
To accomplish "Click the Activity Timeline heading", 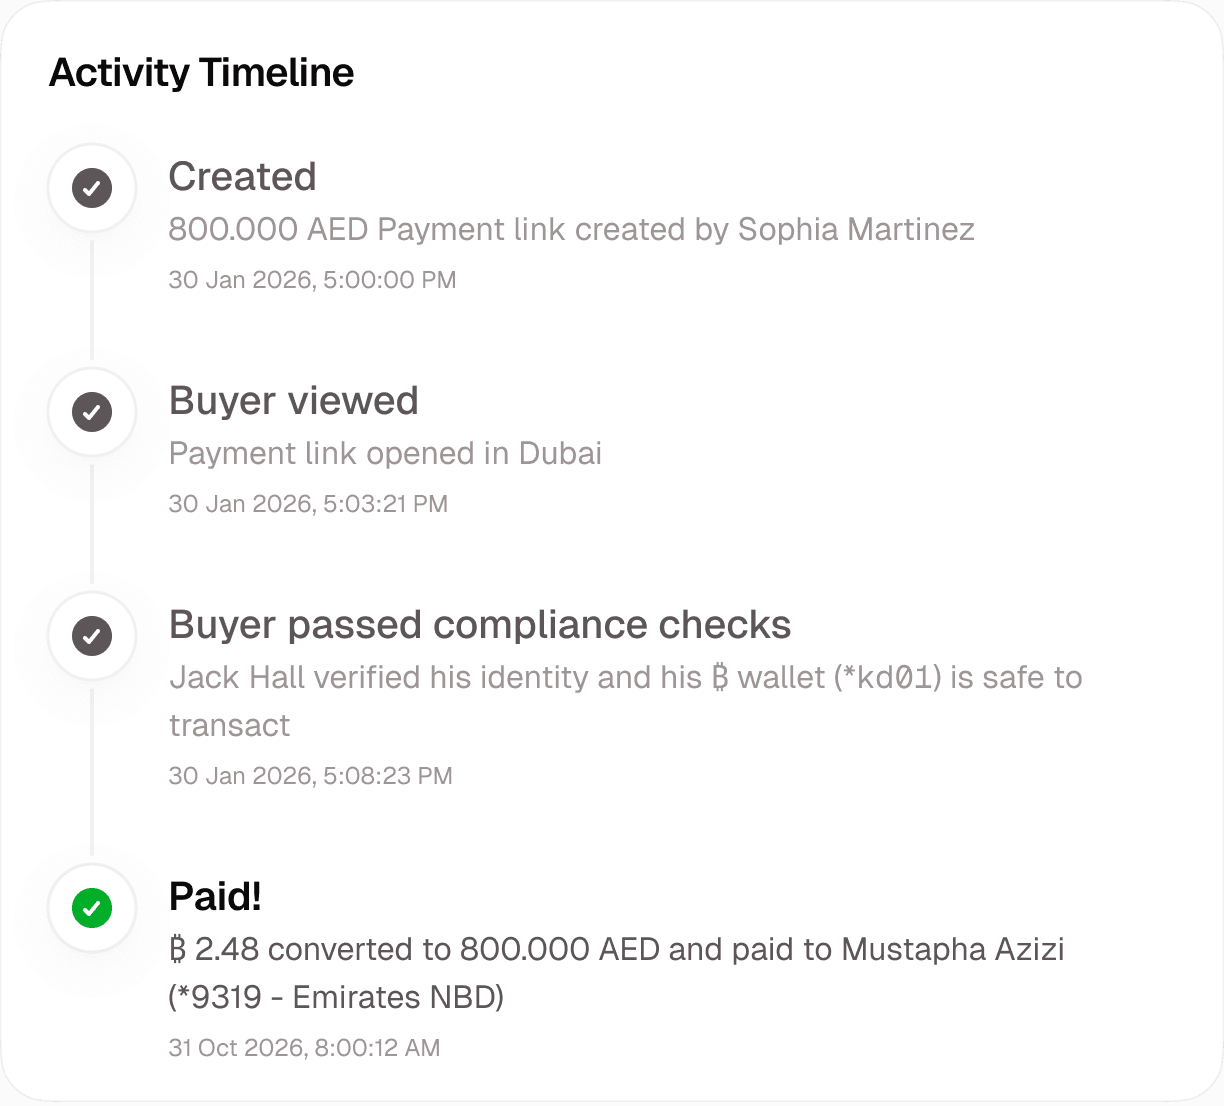I will point(201,73).
